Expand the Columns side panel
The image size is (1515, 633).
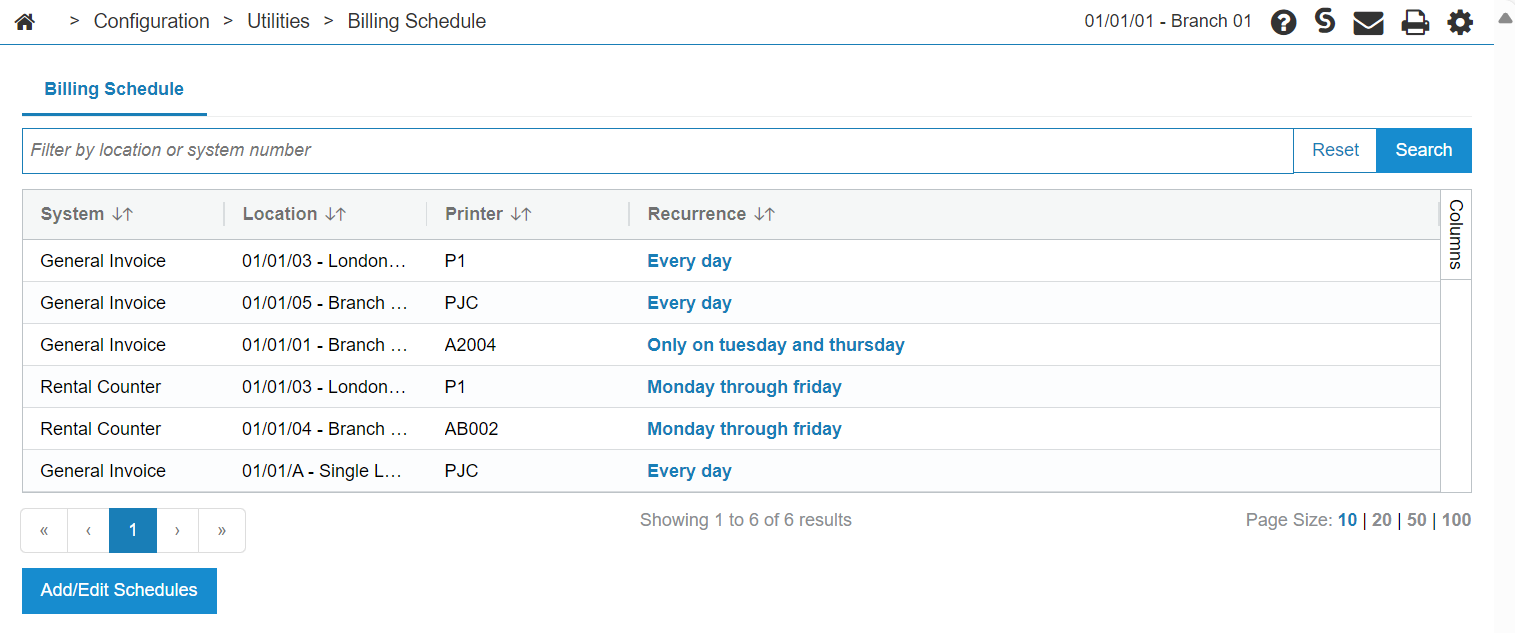click(1456, 235)
